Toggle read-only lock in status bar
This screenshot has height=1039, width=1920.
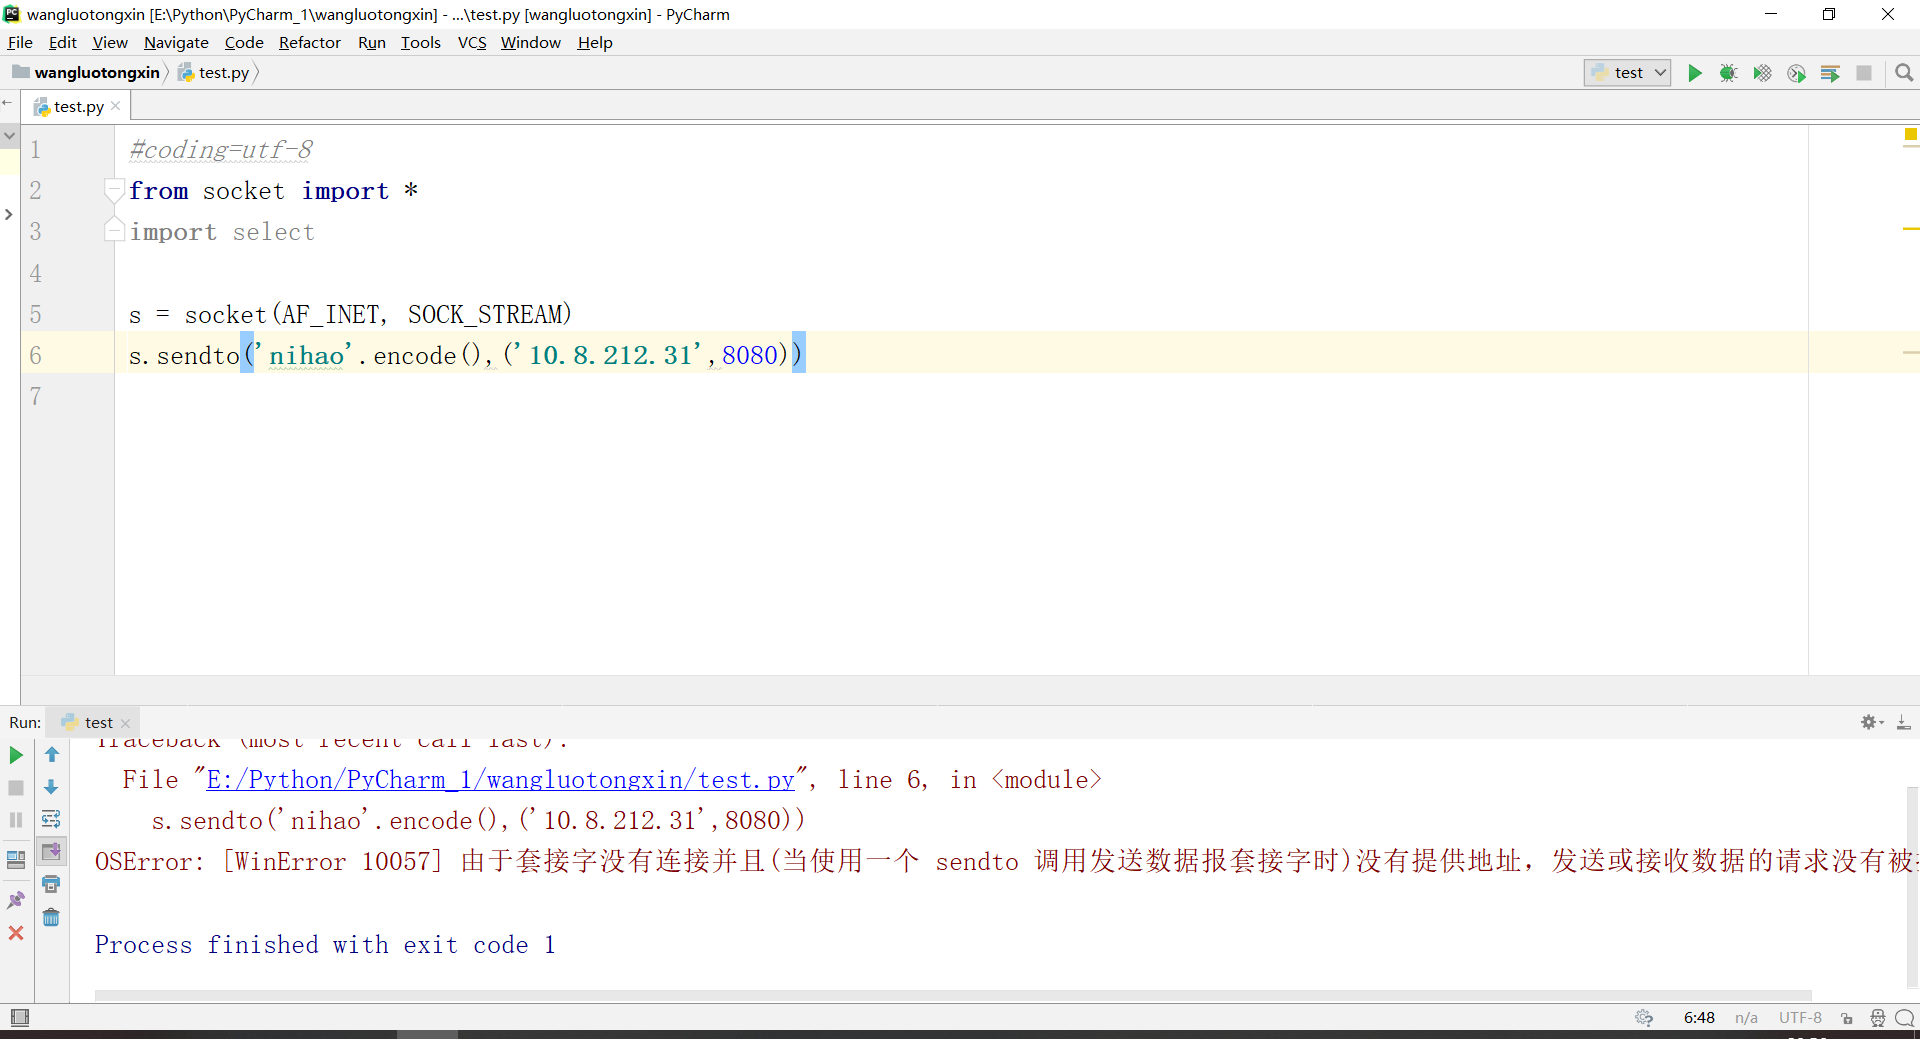click(1847, 1018)
